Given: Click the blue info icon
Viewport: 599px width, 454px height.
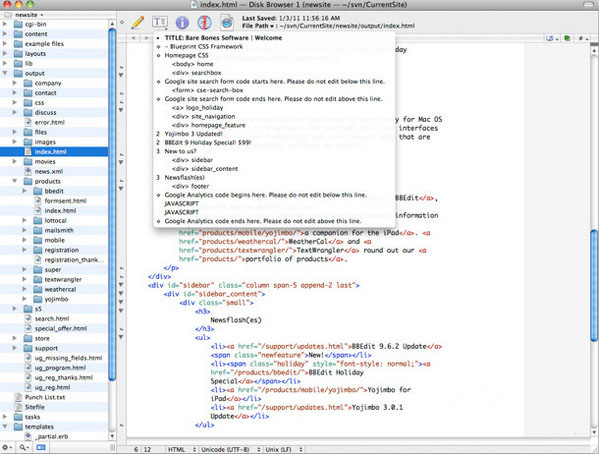Looking at the screenshot, I should 182,23.
